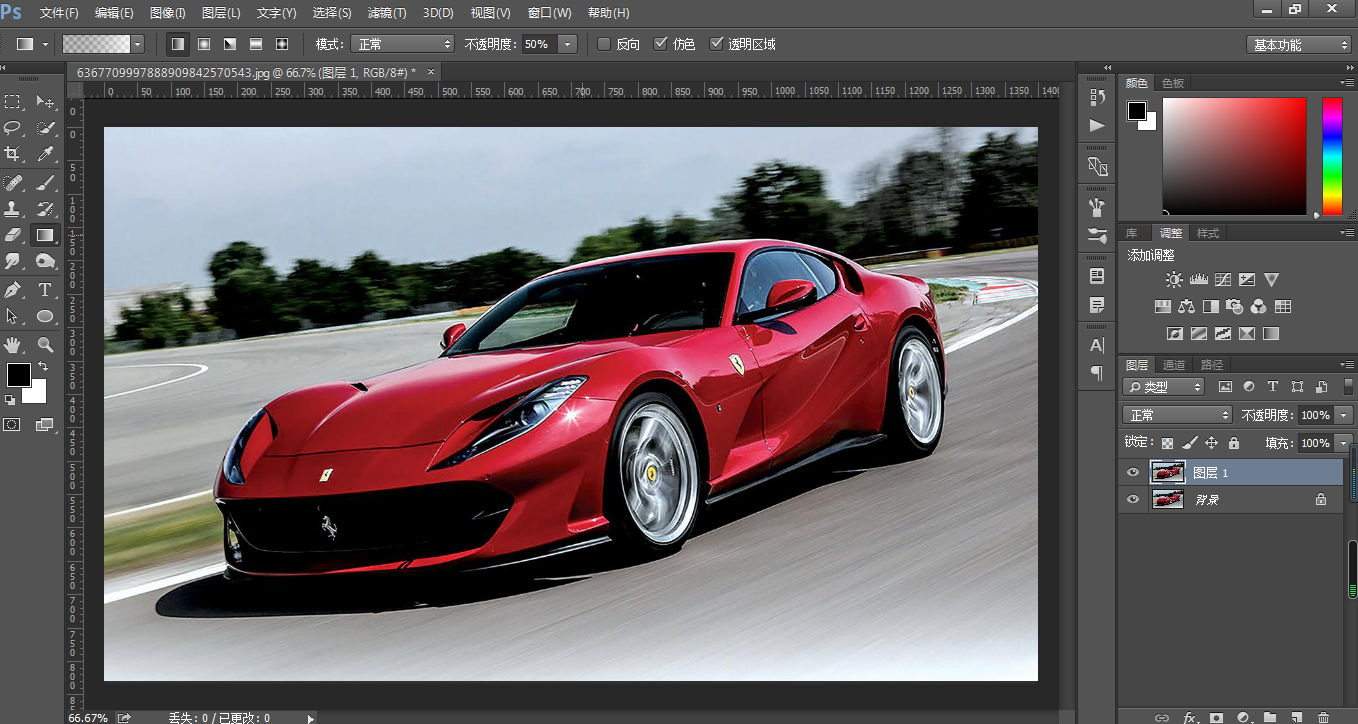
Task: Open the 窗口(W) menu
Action: coord(549,13)
